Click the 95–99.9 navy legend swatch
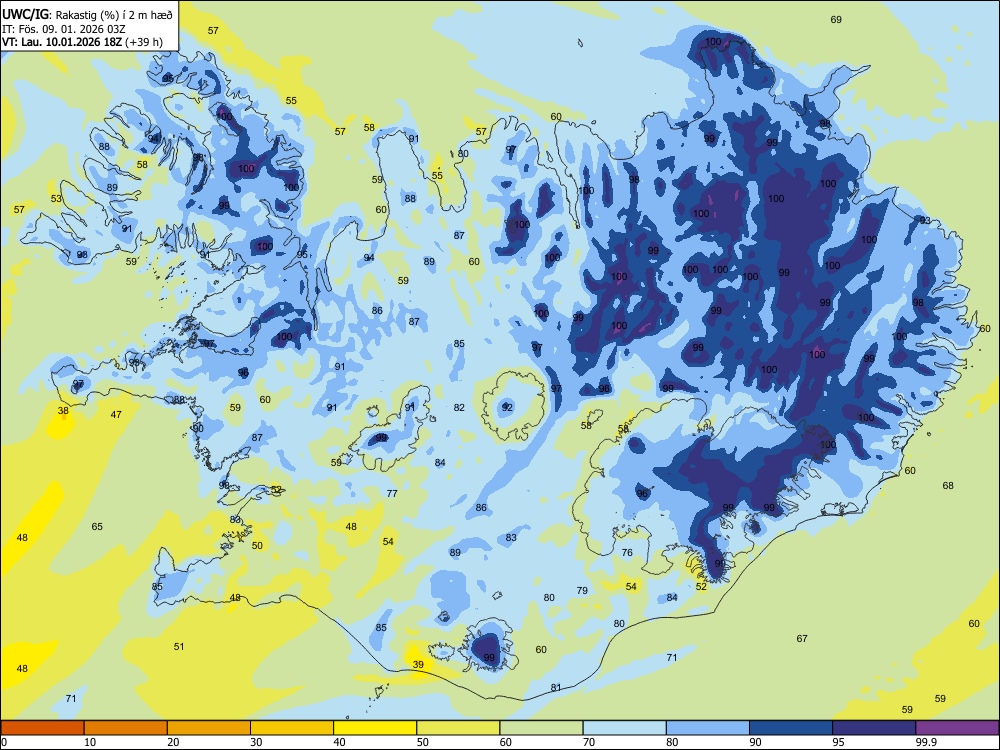This screenshot has width=1000, height=750. pyautogui.click(x=874, y=728)
